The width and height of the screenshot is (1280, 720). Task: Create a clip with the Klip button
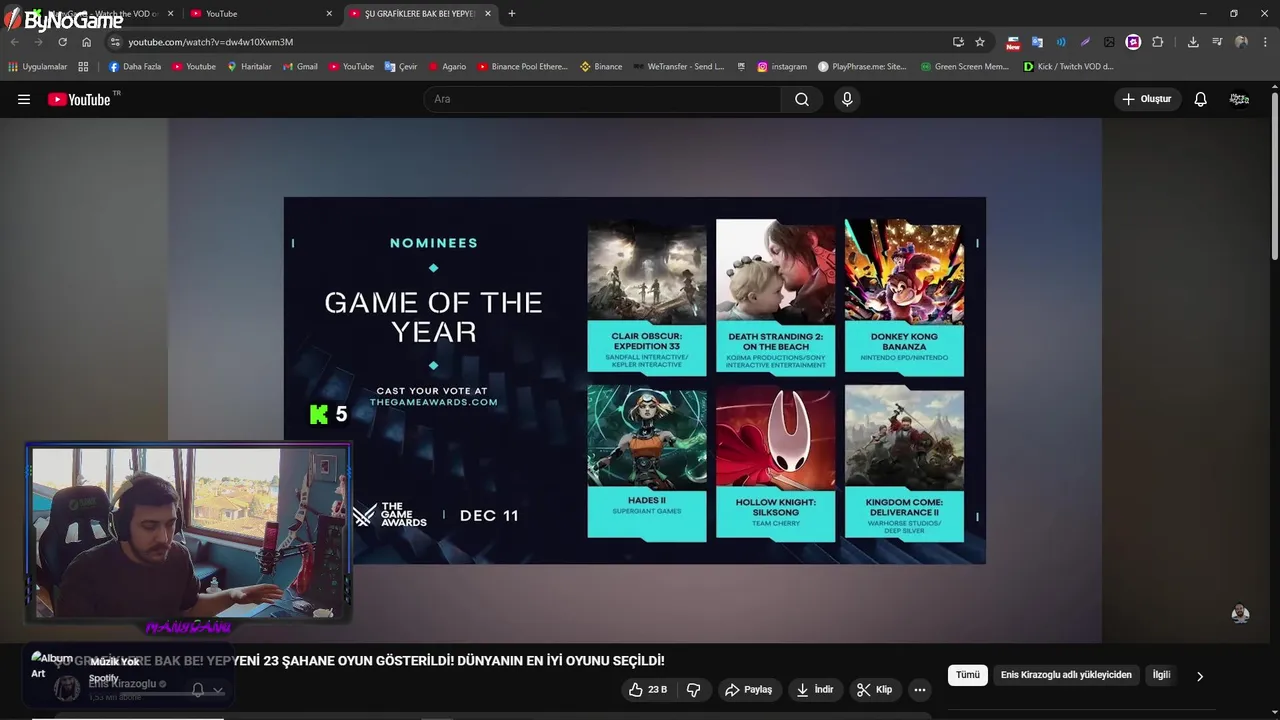pyautogui.click(x=875, y=690)
